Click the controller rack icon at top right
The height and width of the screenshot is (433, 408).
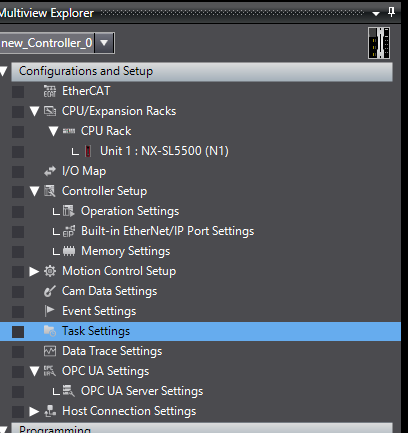click(x=379, y=43)
